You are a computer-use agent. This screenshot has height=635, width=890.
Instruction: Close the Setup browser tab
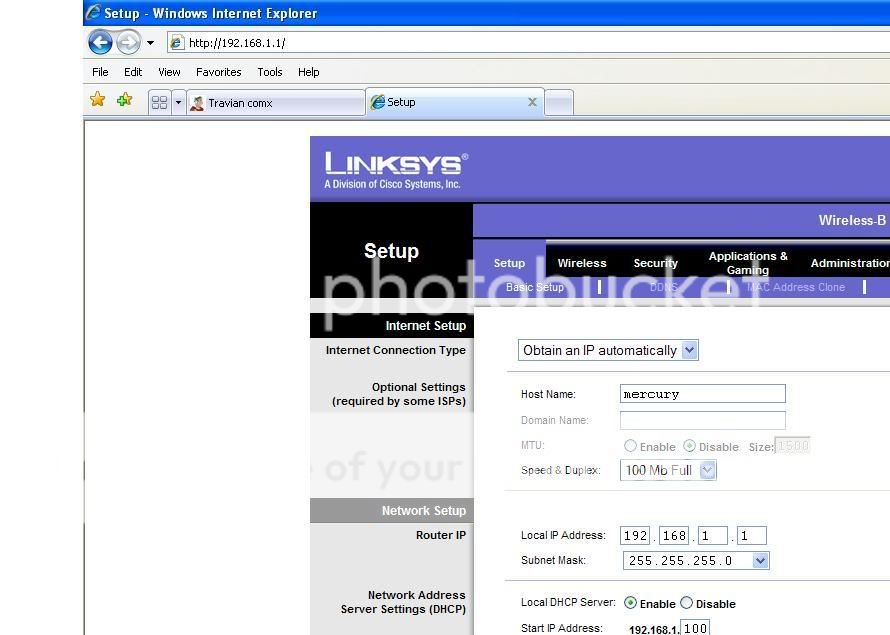click(x=532, y=102)
